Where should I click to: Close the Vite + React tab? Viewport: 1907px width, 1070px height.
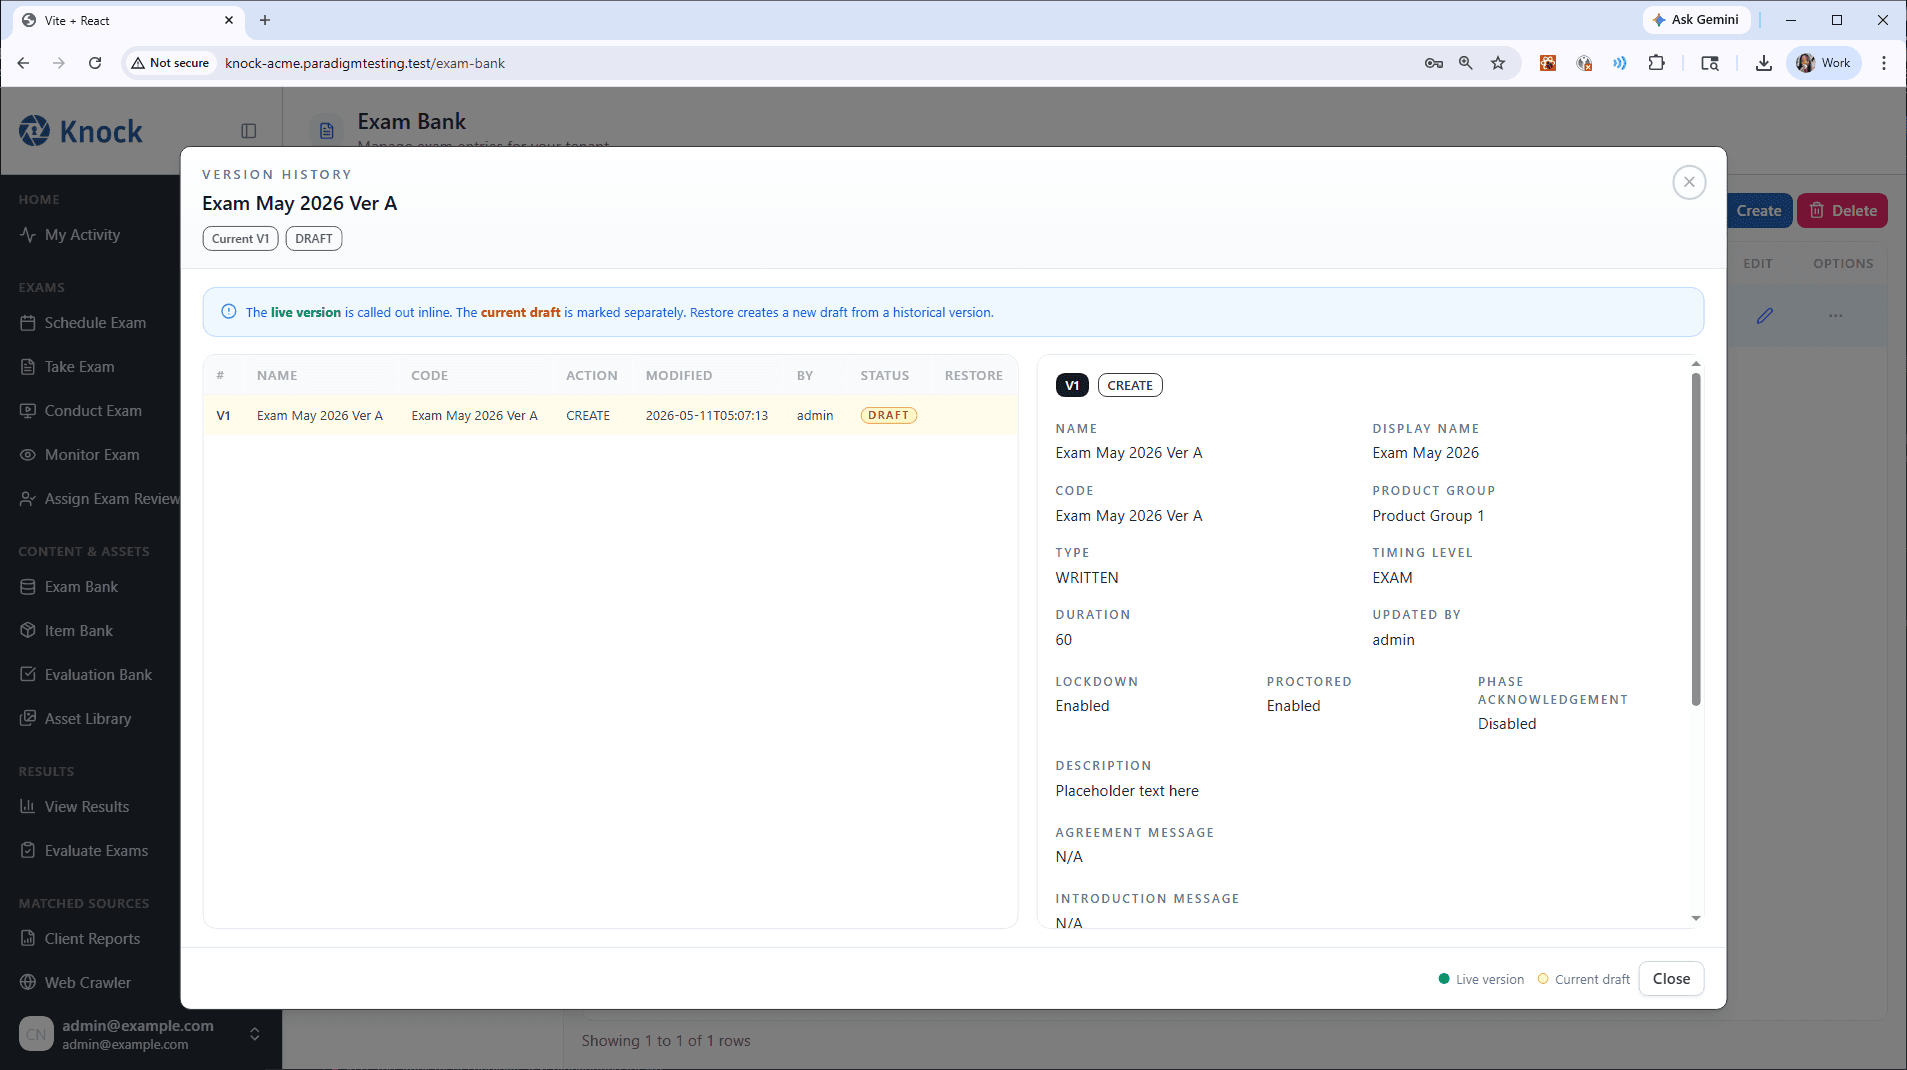pyautogui.click(x=229, y=20)
